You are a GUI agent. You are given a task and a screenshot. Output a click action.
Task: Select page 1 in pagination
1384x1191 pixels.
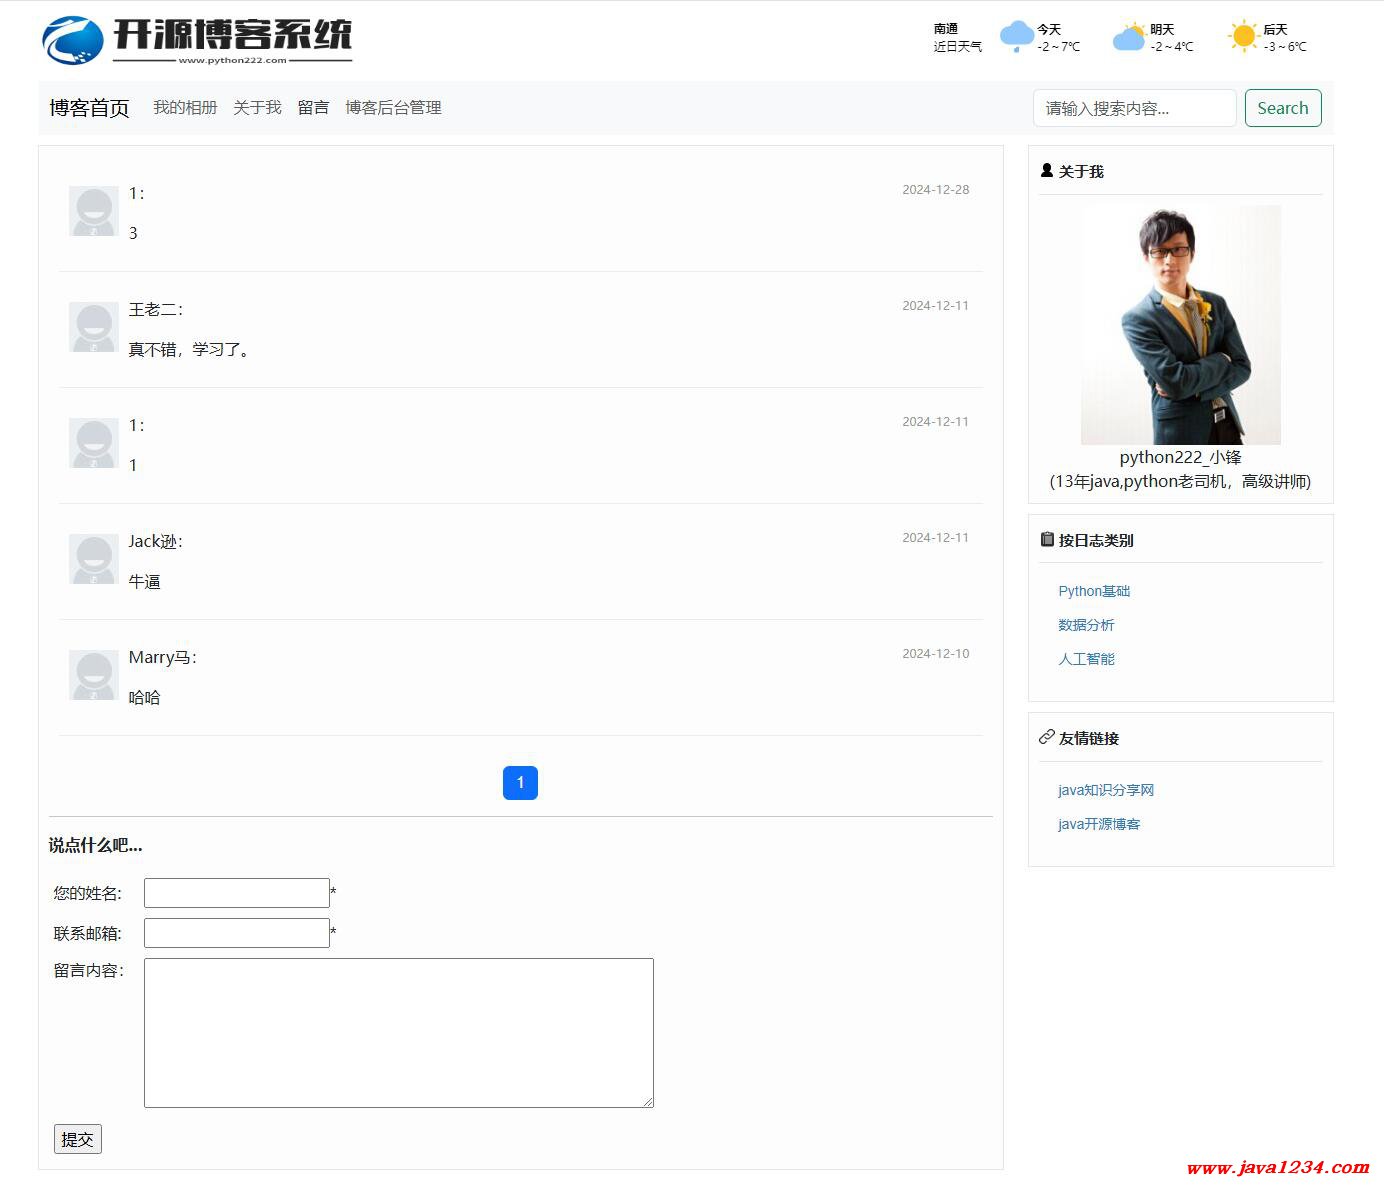(520, 783)
